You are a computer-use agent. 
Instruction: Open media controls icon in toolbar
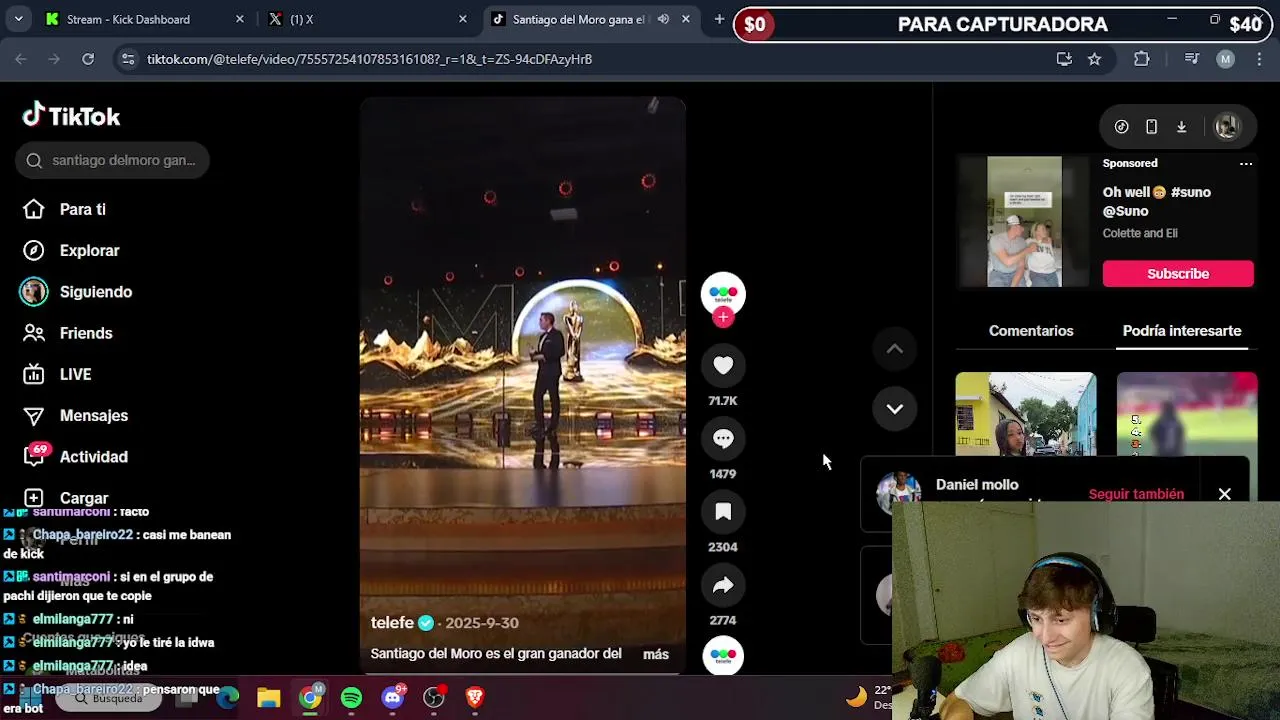[1191, 59]
